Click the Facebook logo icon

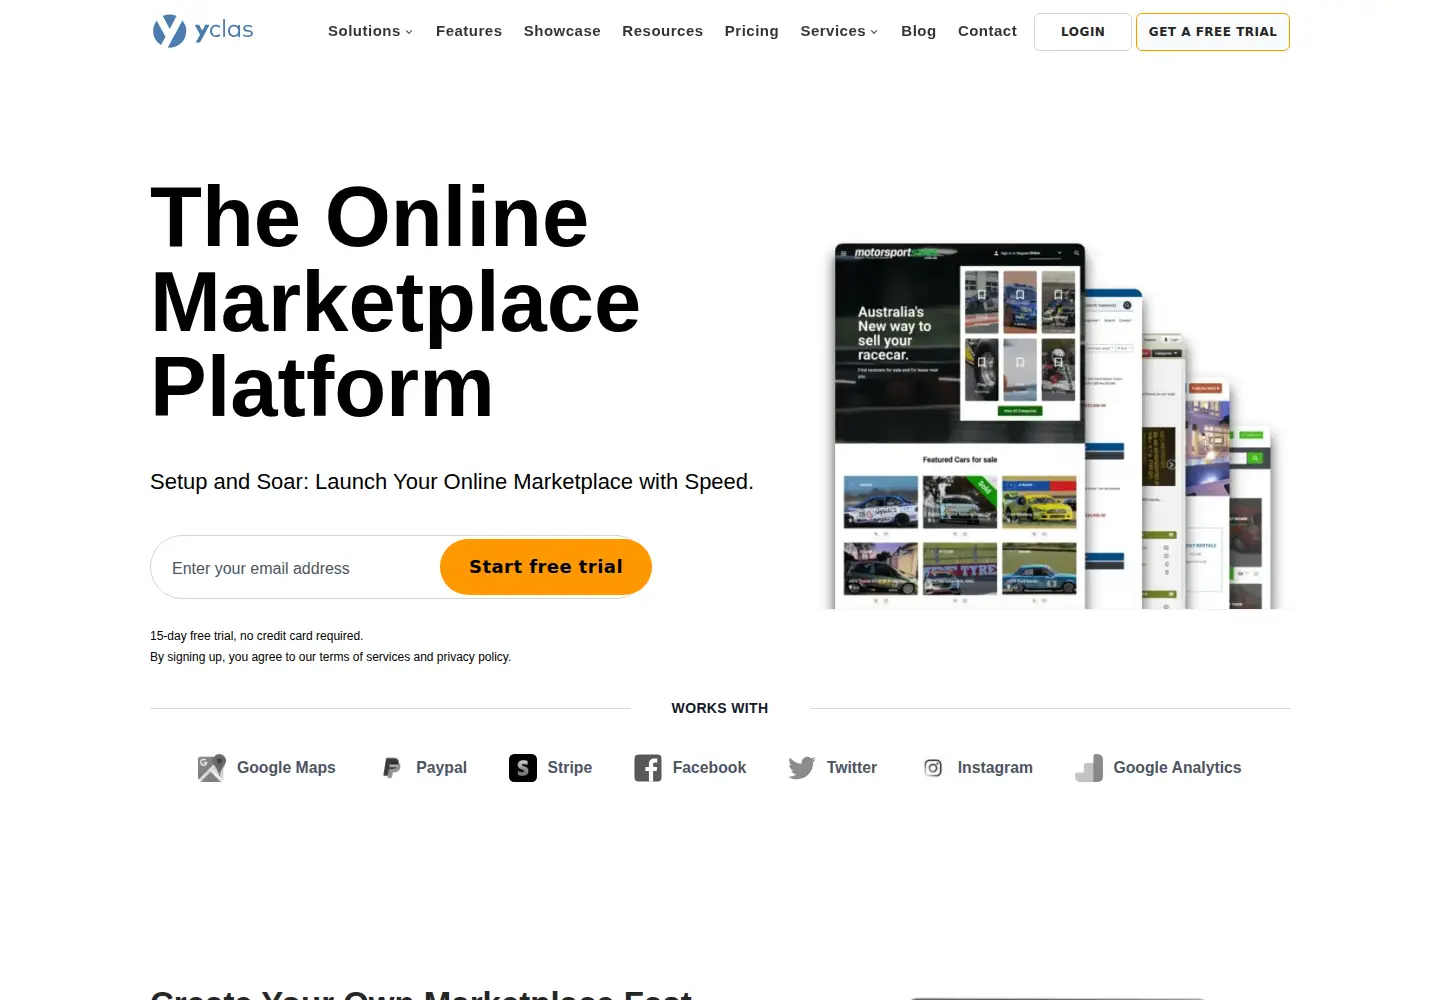pyautogui.click(x=648, y=768)
